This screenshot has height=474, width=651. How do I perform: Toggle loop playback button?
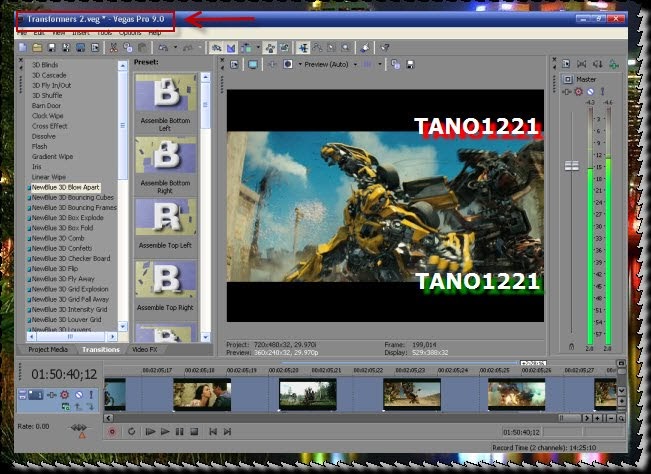point(131,432)
